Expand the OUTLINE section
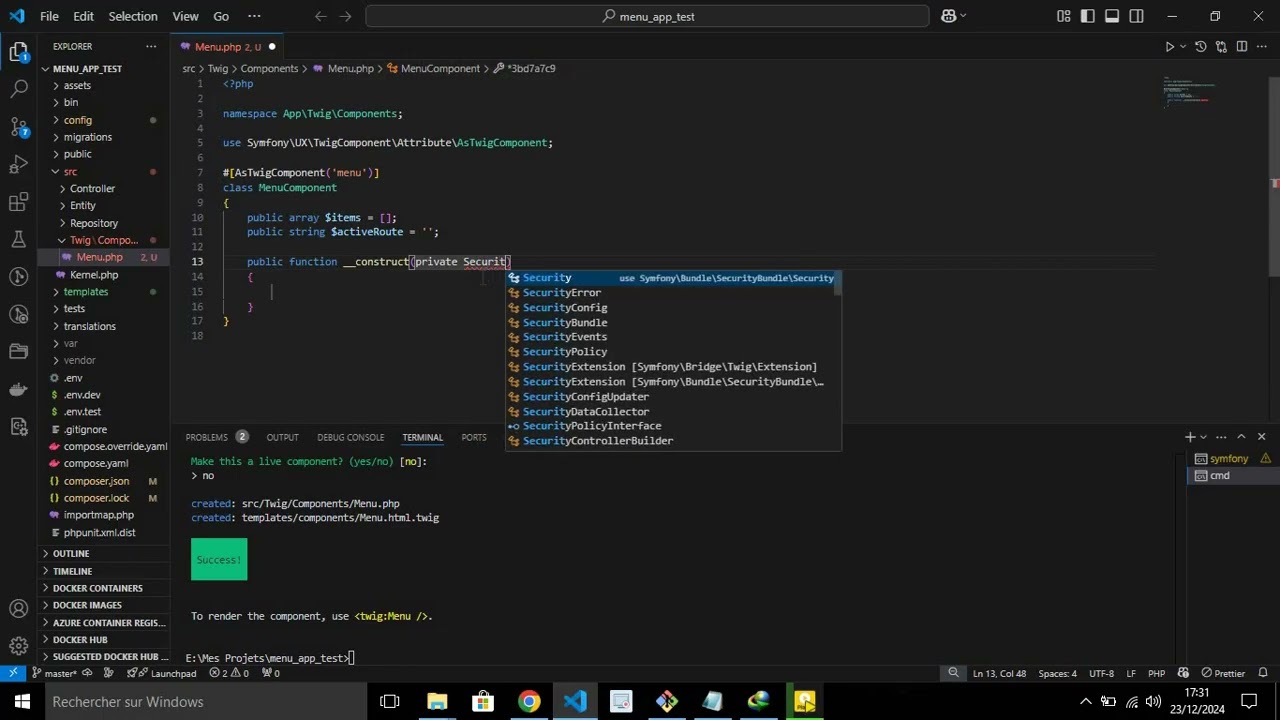The width and height of the screenshot is (1280, 720). click(x=71, y=554)
